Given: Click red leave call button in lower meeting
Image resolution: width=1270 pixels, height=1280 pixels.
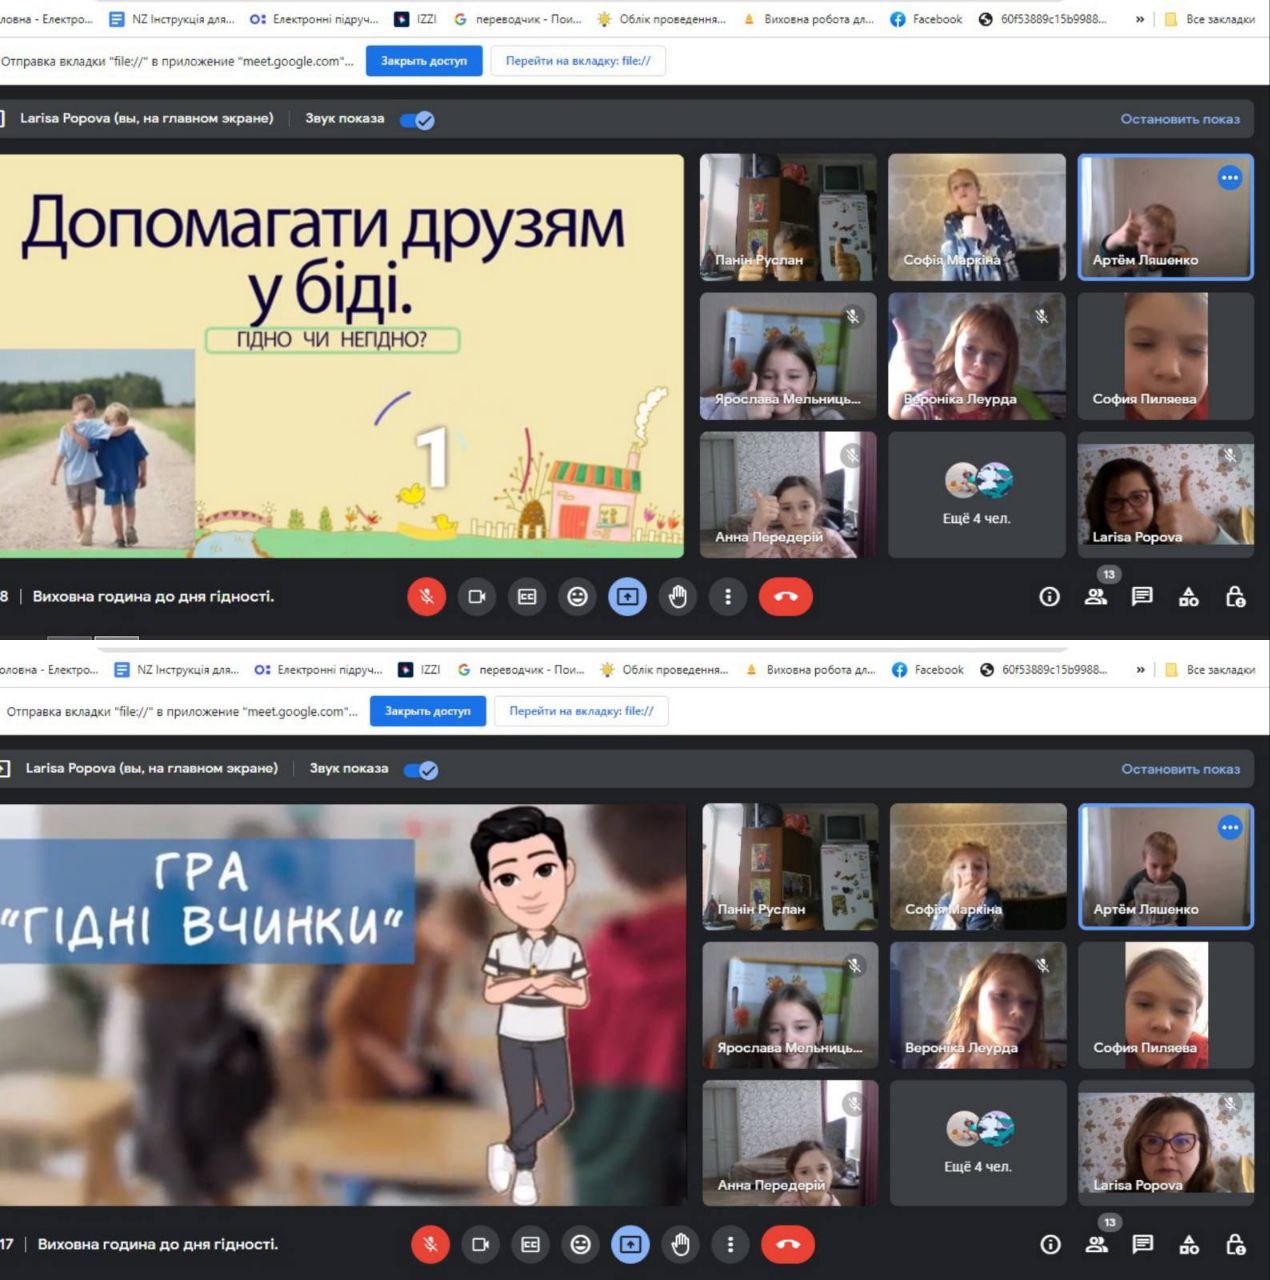Looking at the screenshot, I should 788,1245.
